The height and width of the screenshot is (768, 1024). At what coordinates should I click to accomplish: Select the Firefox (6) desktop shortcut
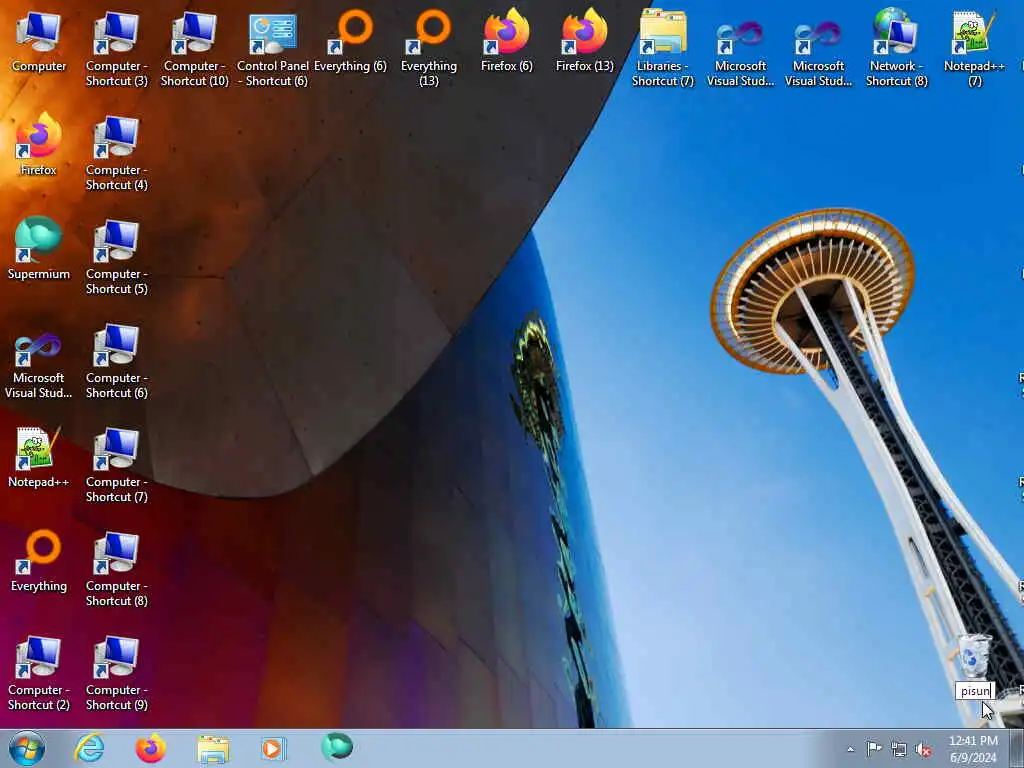(x=507, y=42)
